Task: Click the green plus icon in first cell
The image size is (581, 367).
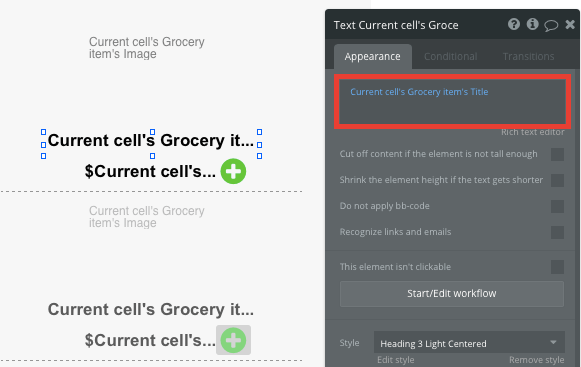Action: coord(233,171)
